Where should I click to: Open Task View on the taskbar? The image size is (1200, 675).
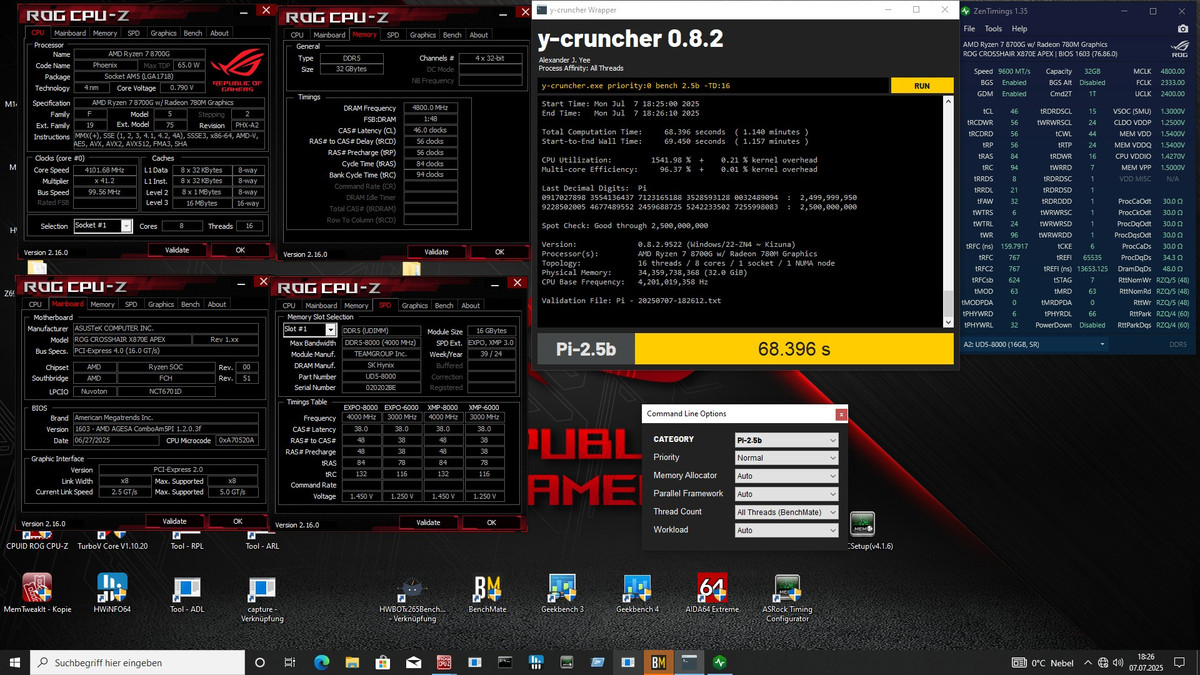point(290,662)
